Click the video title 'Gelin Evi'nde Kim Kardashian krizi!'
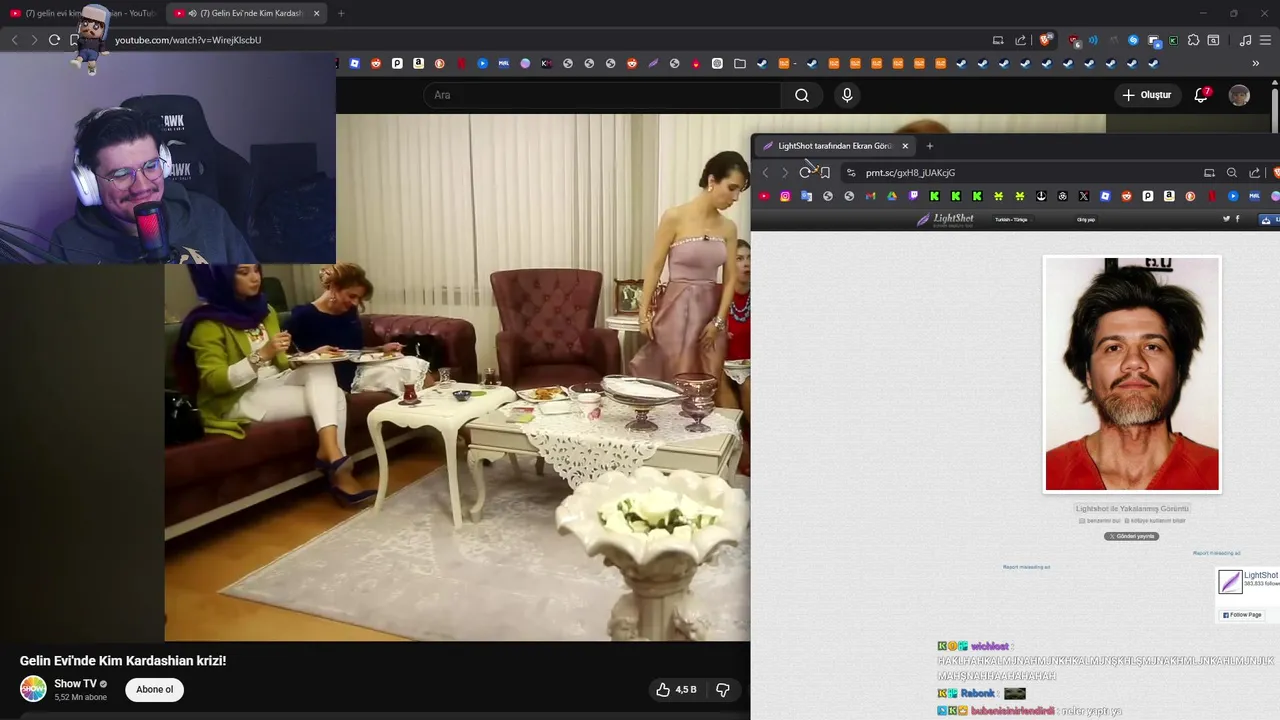Screen dimensions: 1280x720 (x=123, y=661)
